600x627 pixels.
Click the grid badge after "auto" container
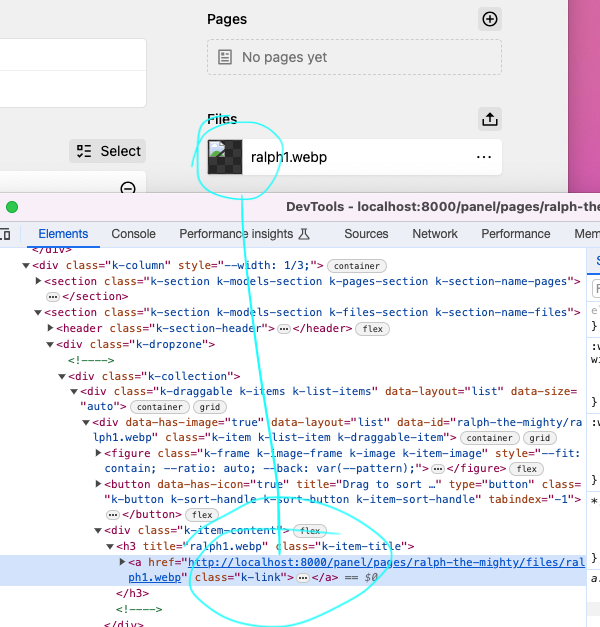210,407
